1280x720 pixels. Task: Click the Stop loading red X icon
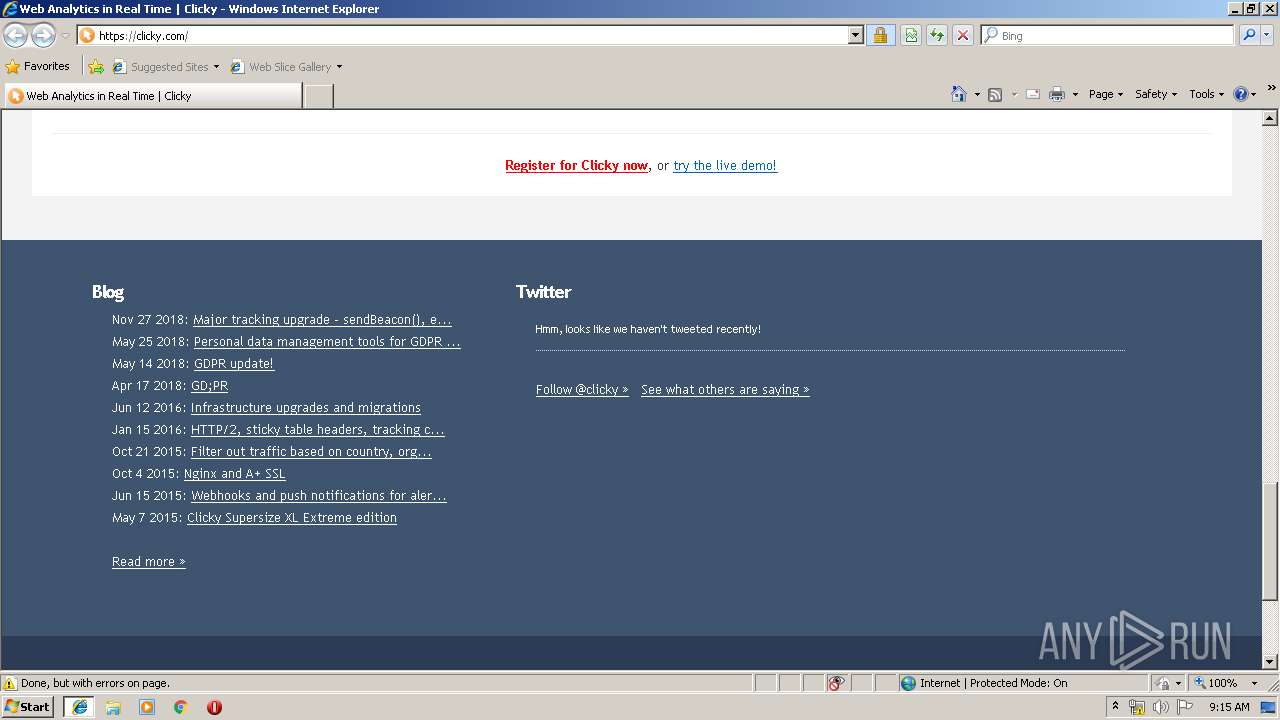pyautogui.click(x=963, y=35)
